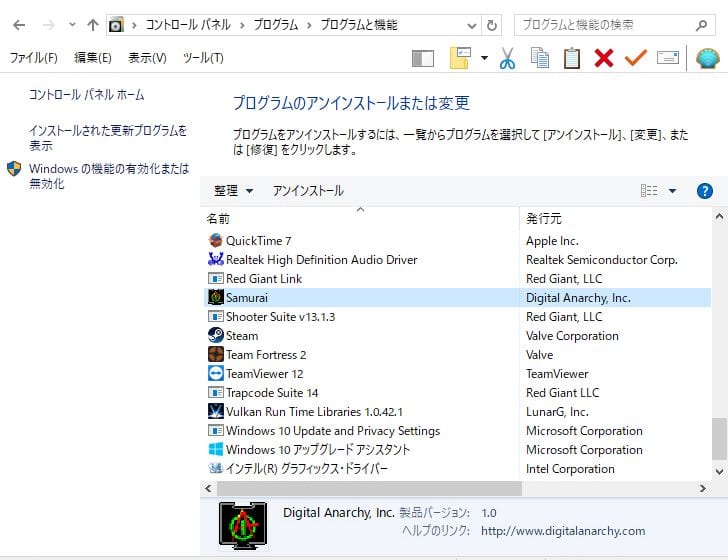
Task: Click the TeamViewer 12 icon
Action: click(x=215, y=374)
